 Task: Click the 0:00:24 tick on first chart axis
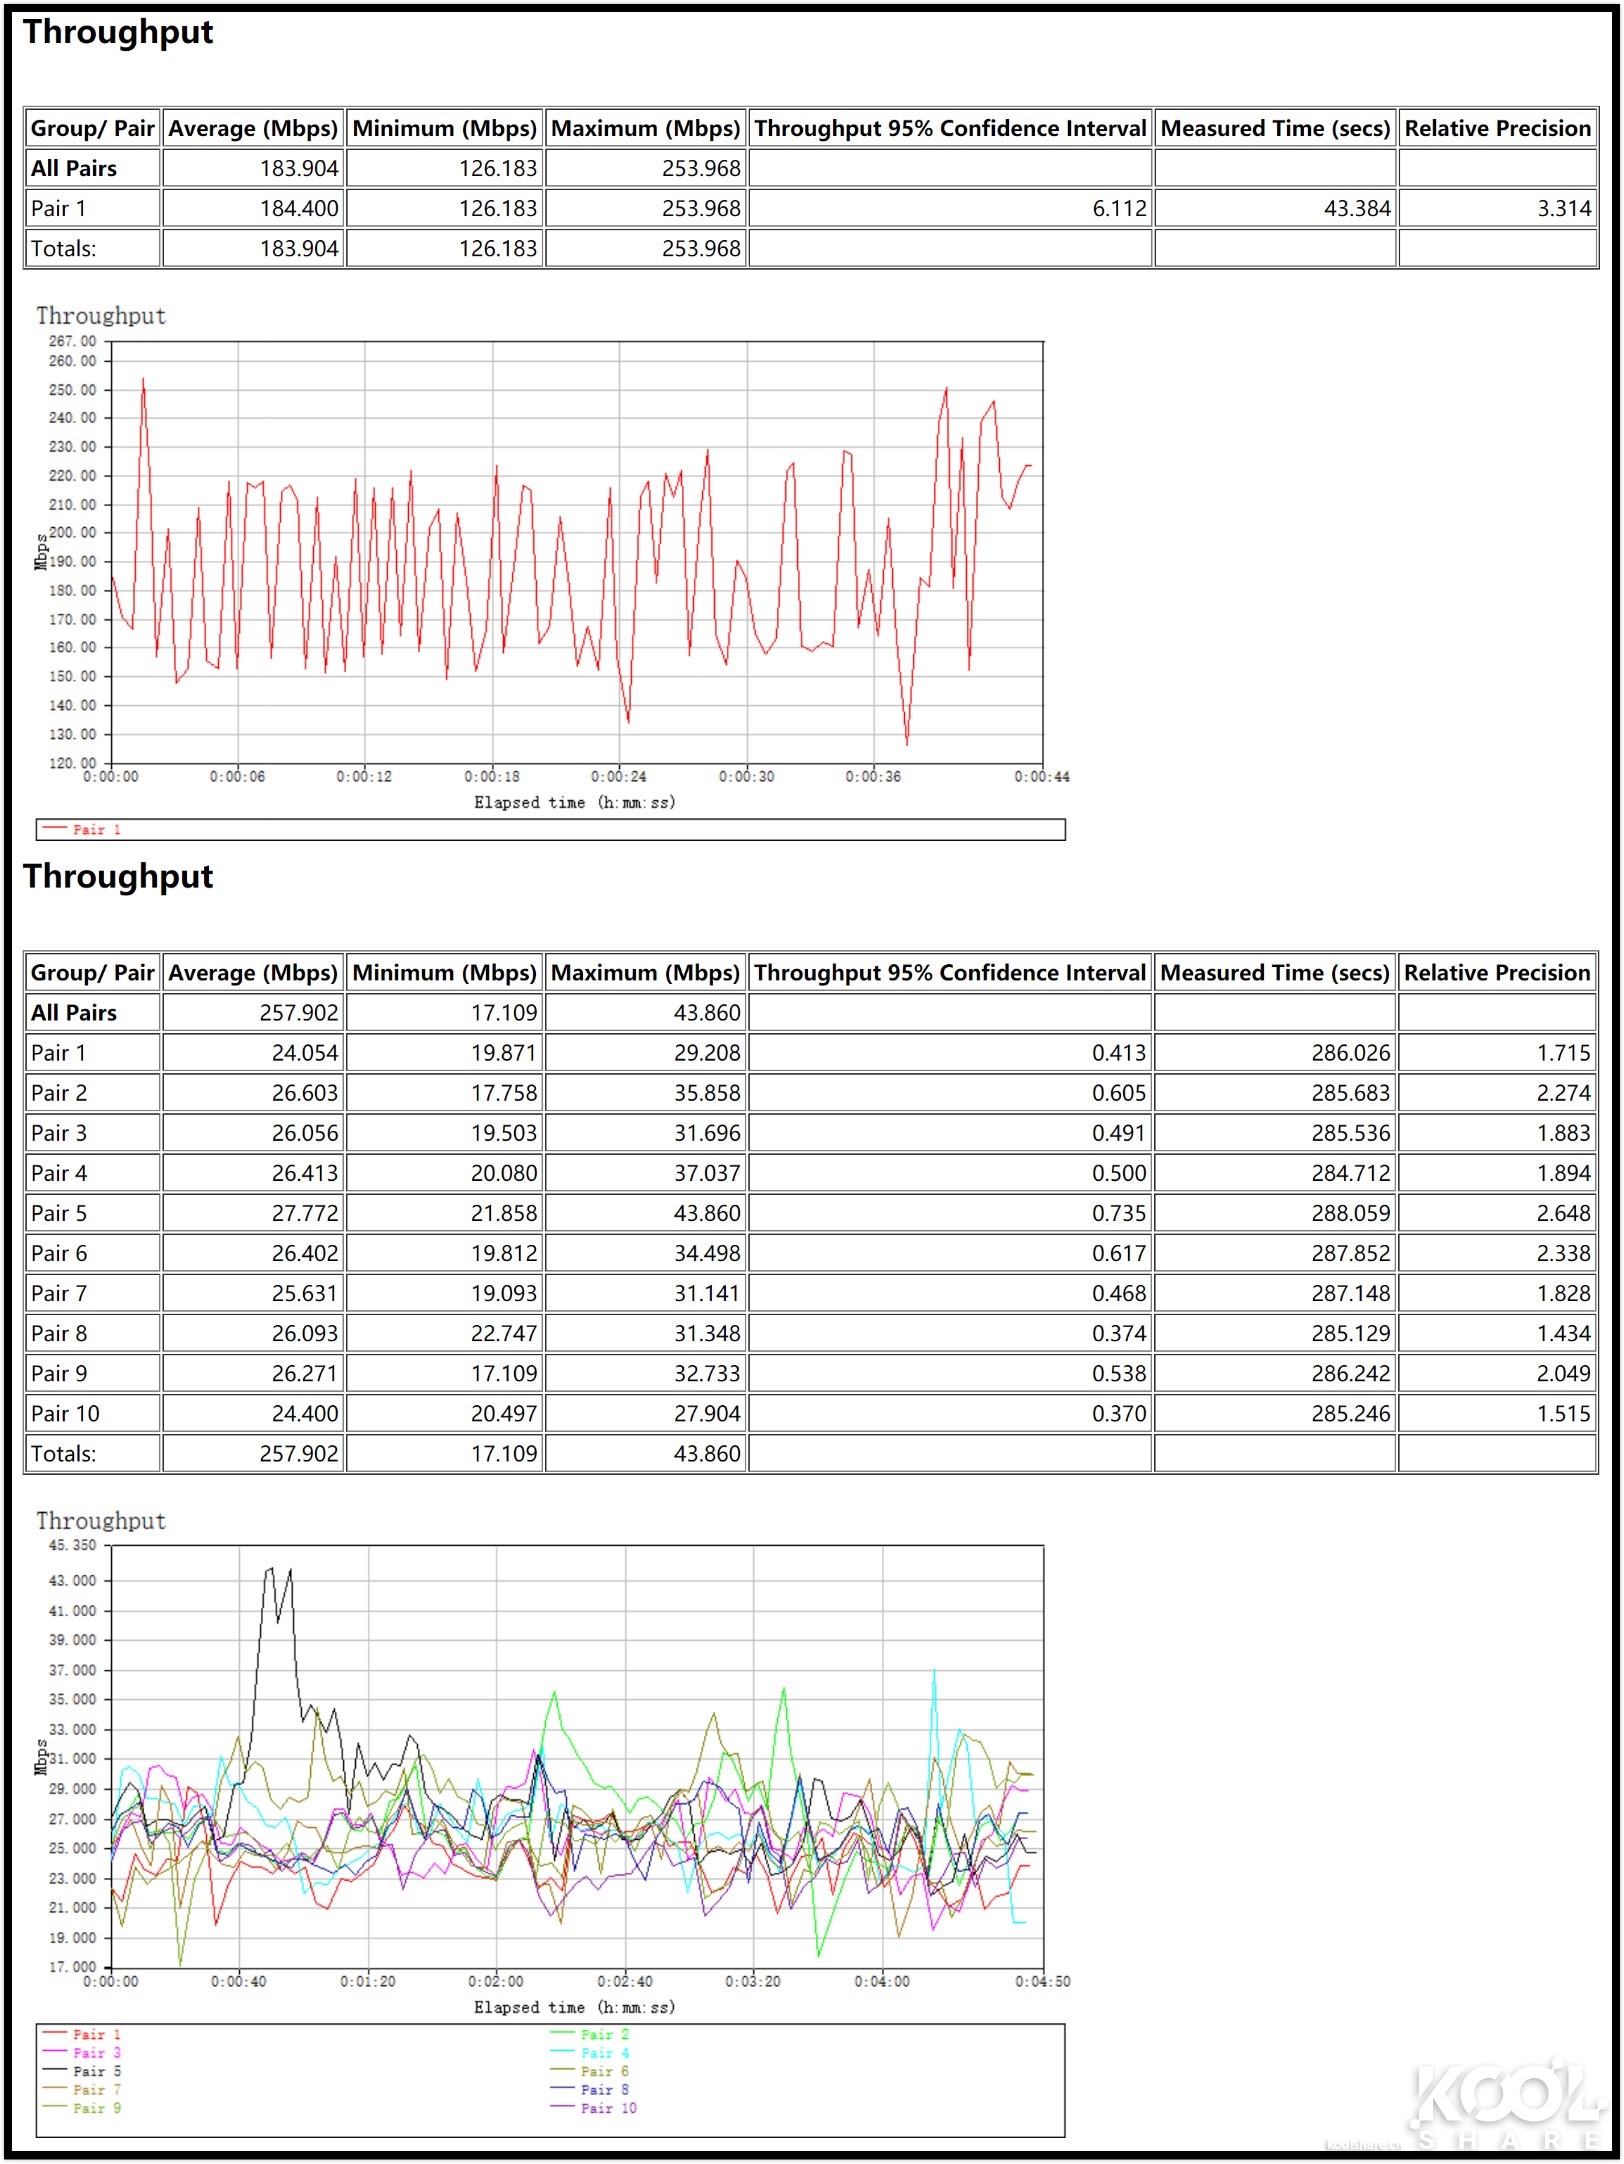(x=619, y=776)
